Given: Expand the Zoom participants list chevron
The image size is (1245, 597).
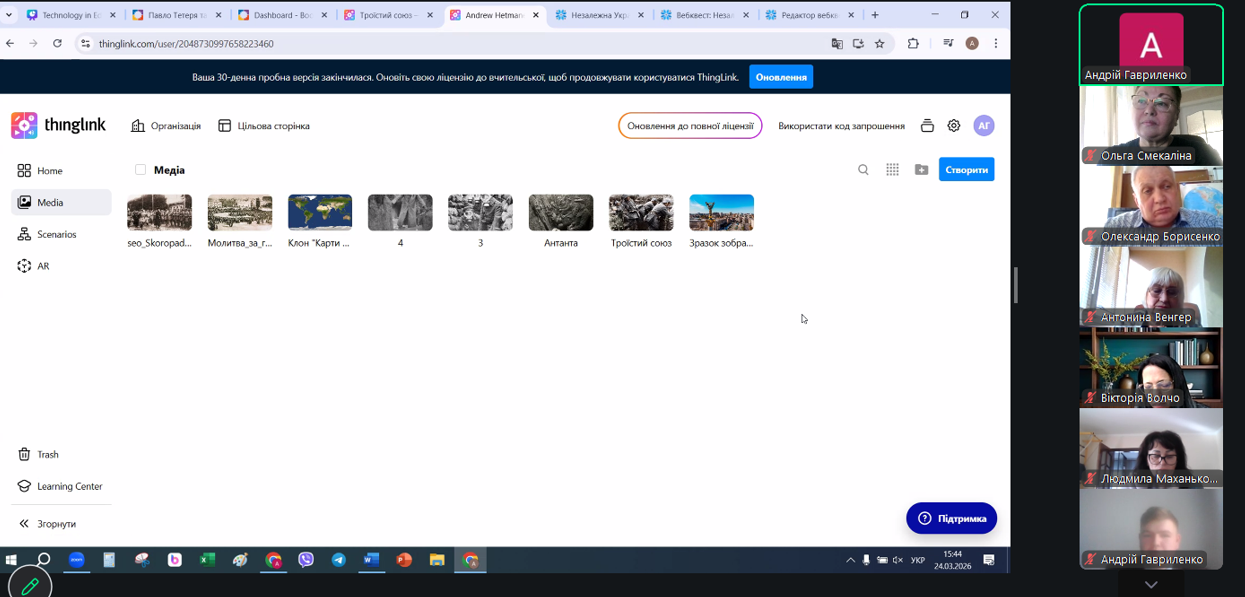Looking at the screenshot, I should [x=1150, y=585].
